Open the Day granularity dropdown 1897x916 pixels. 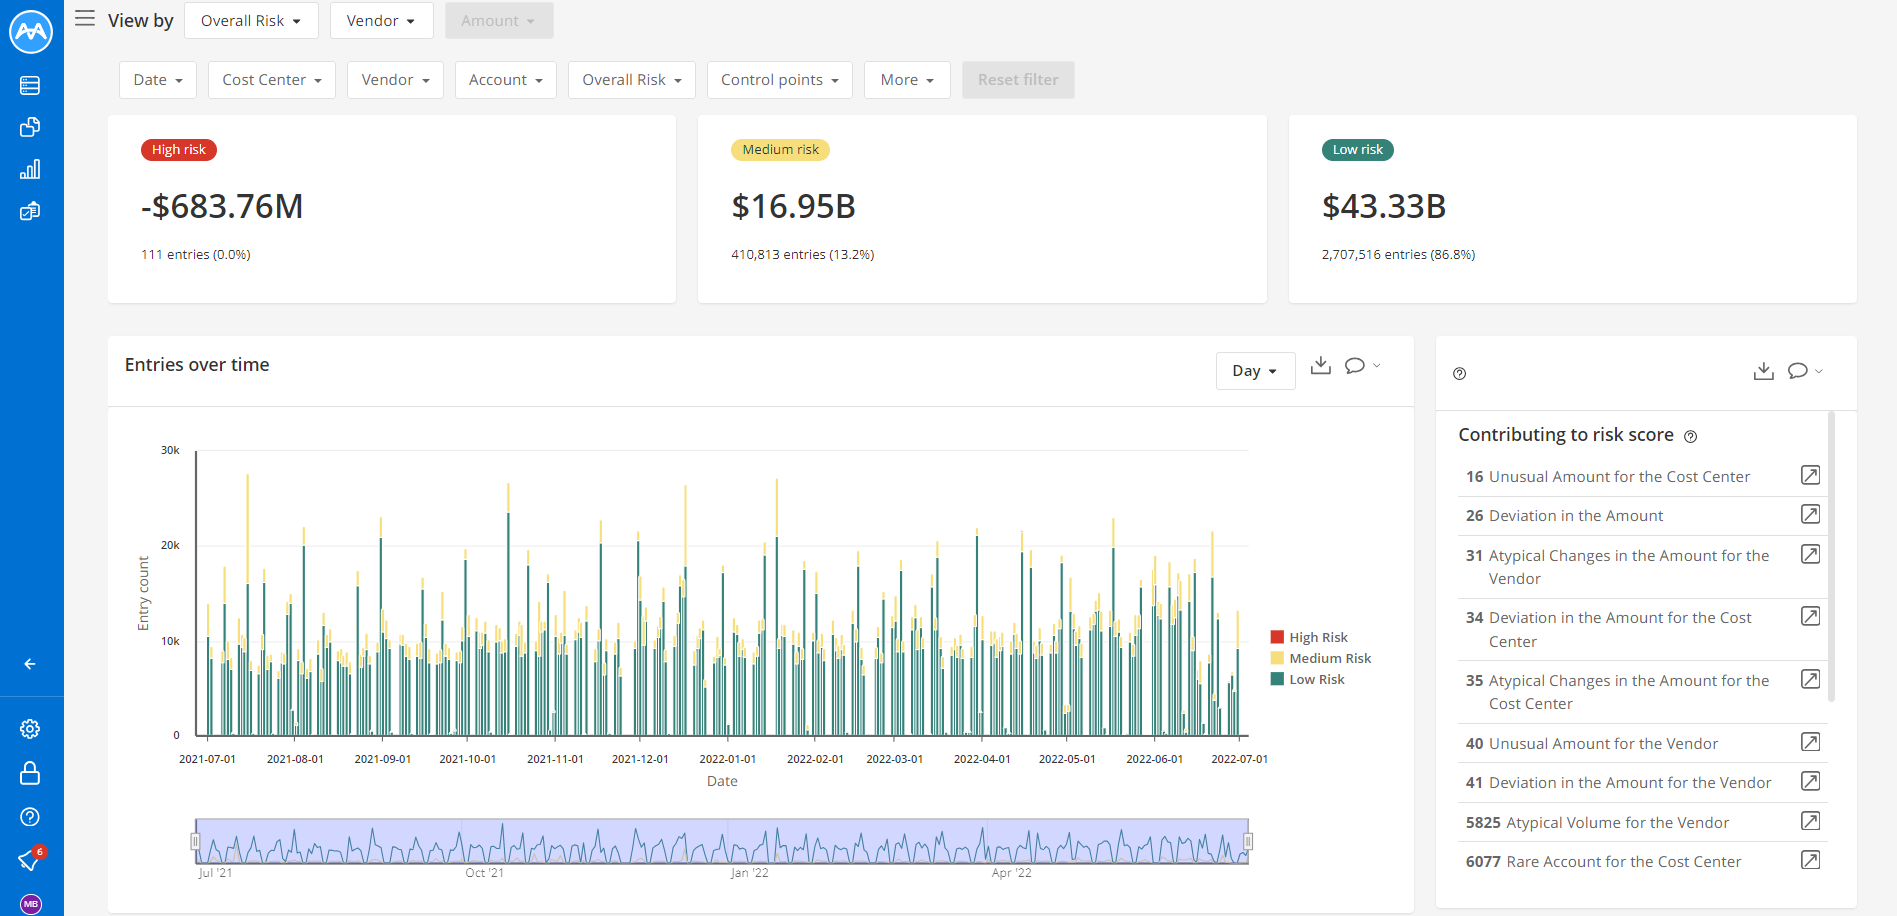(x=1255, y=371)
